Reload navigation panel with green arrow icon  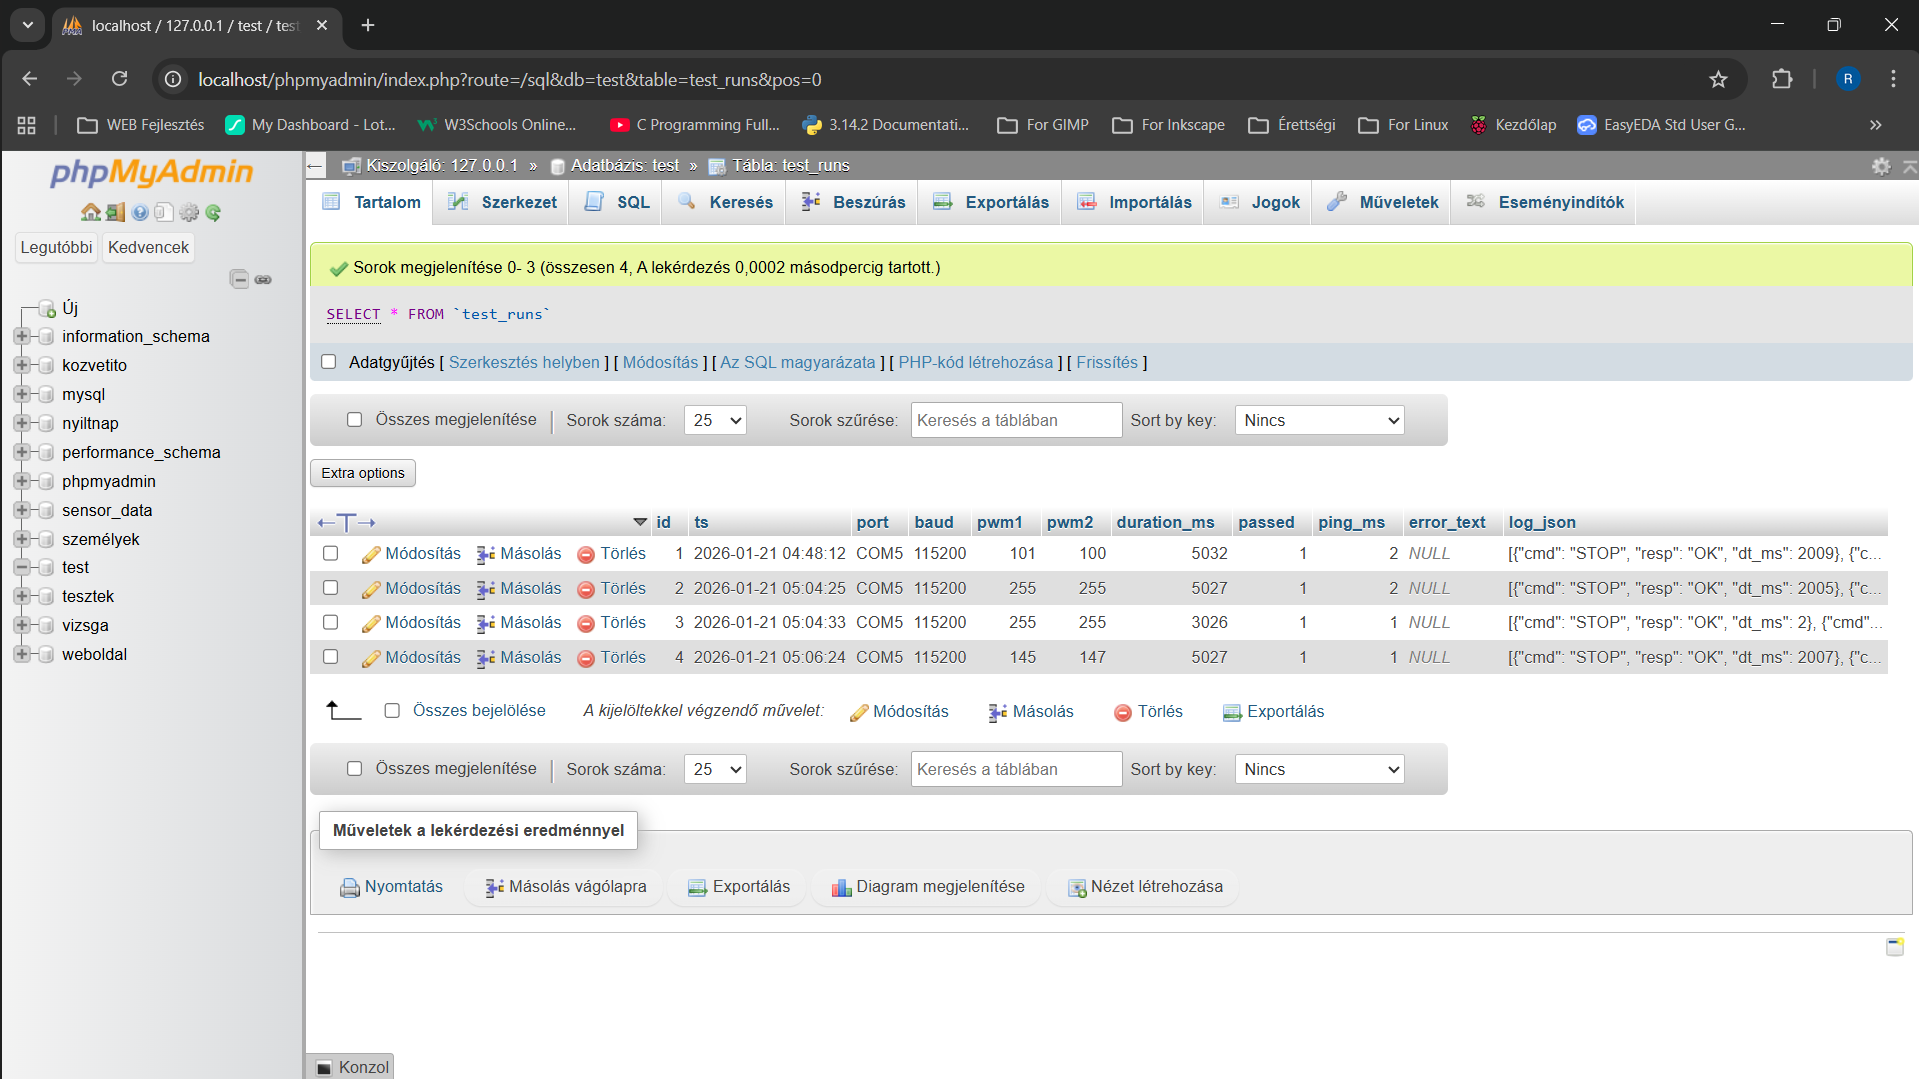pyautogui.click(x=213, y=212)
